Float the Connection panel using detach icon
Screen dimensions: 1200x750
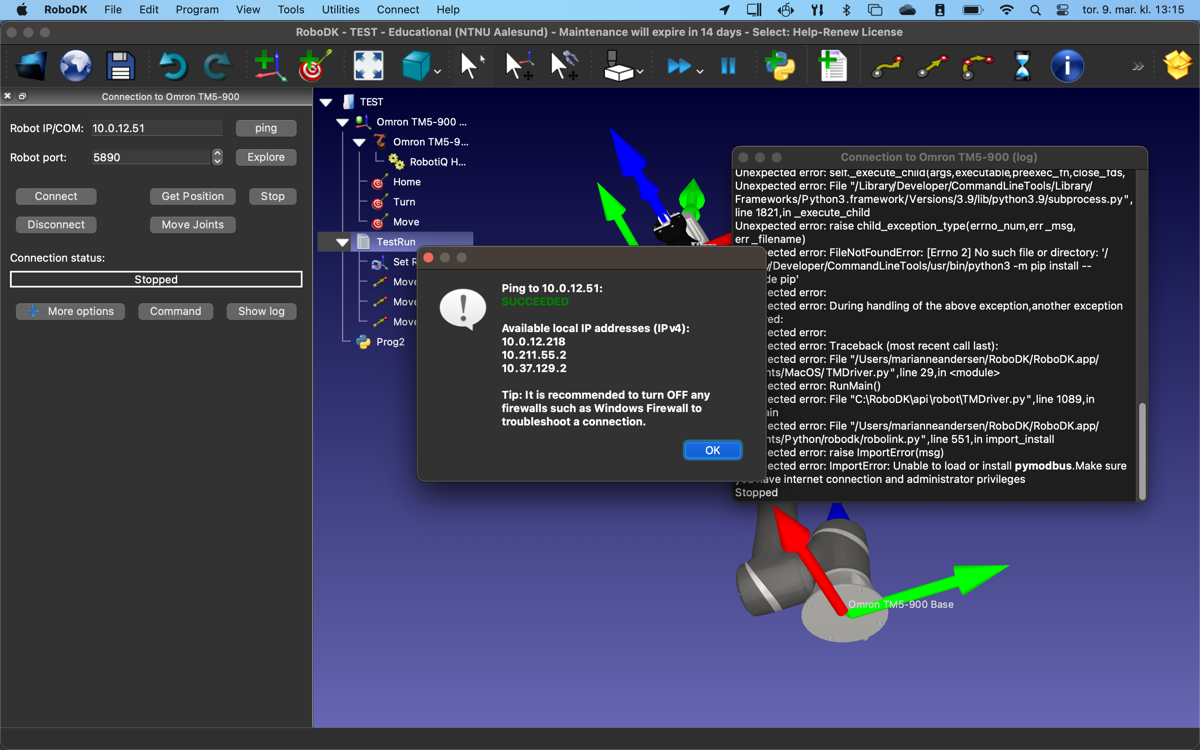[x=22, y=97]
